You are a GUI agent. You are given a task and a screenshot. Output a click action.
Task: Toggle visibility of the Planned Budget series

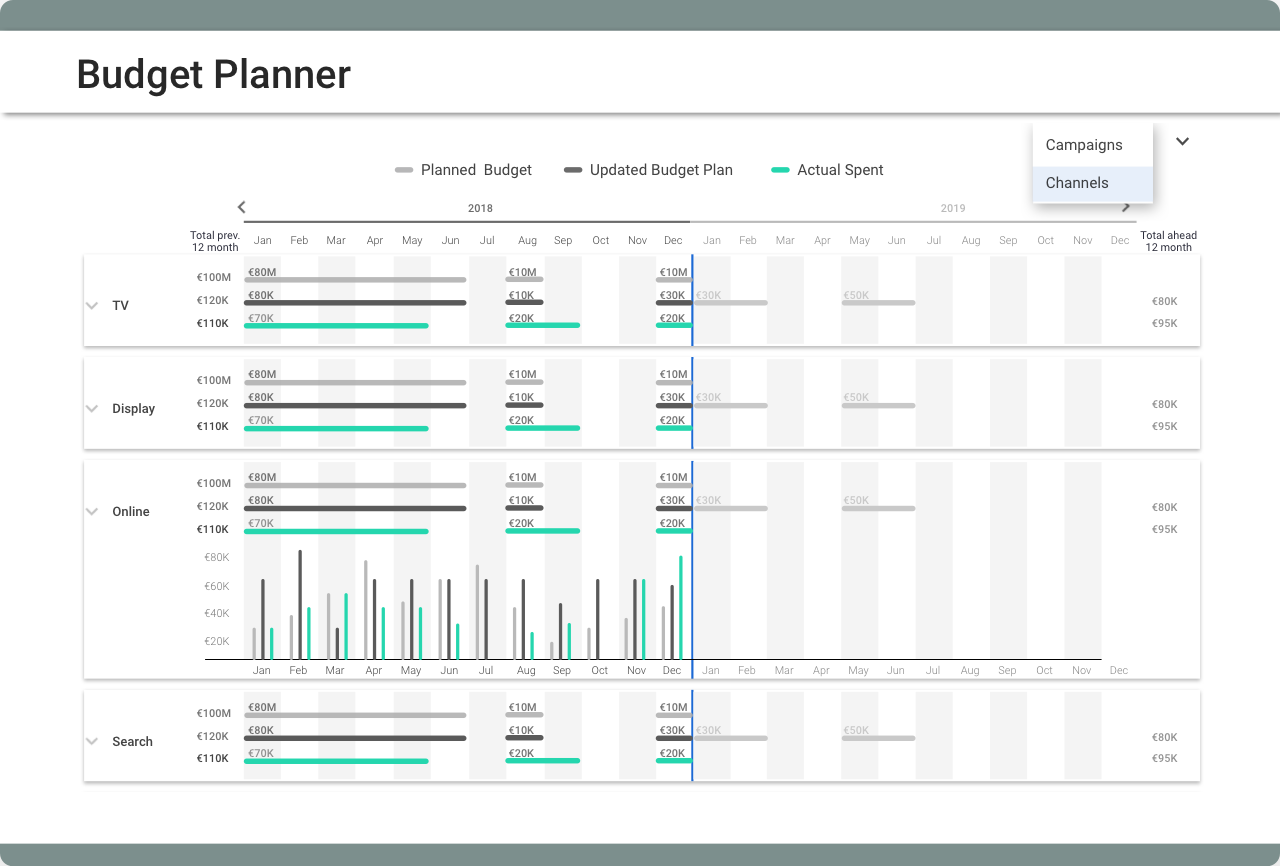[x=404, y=170]
